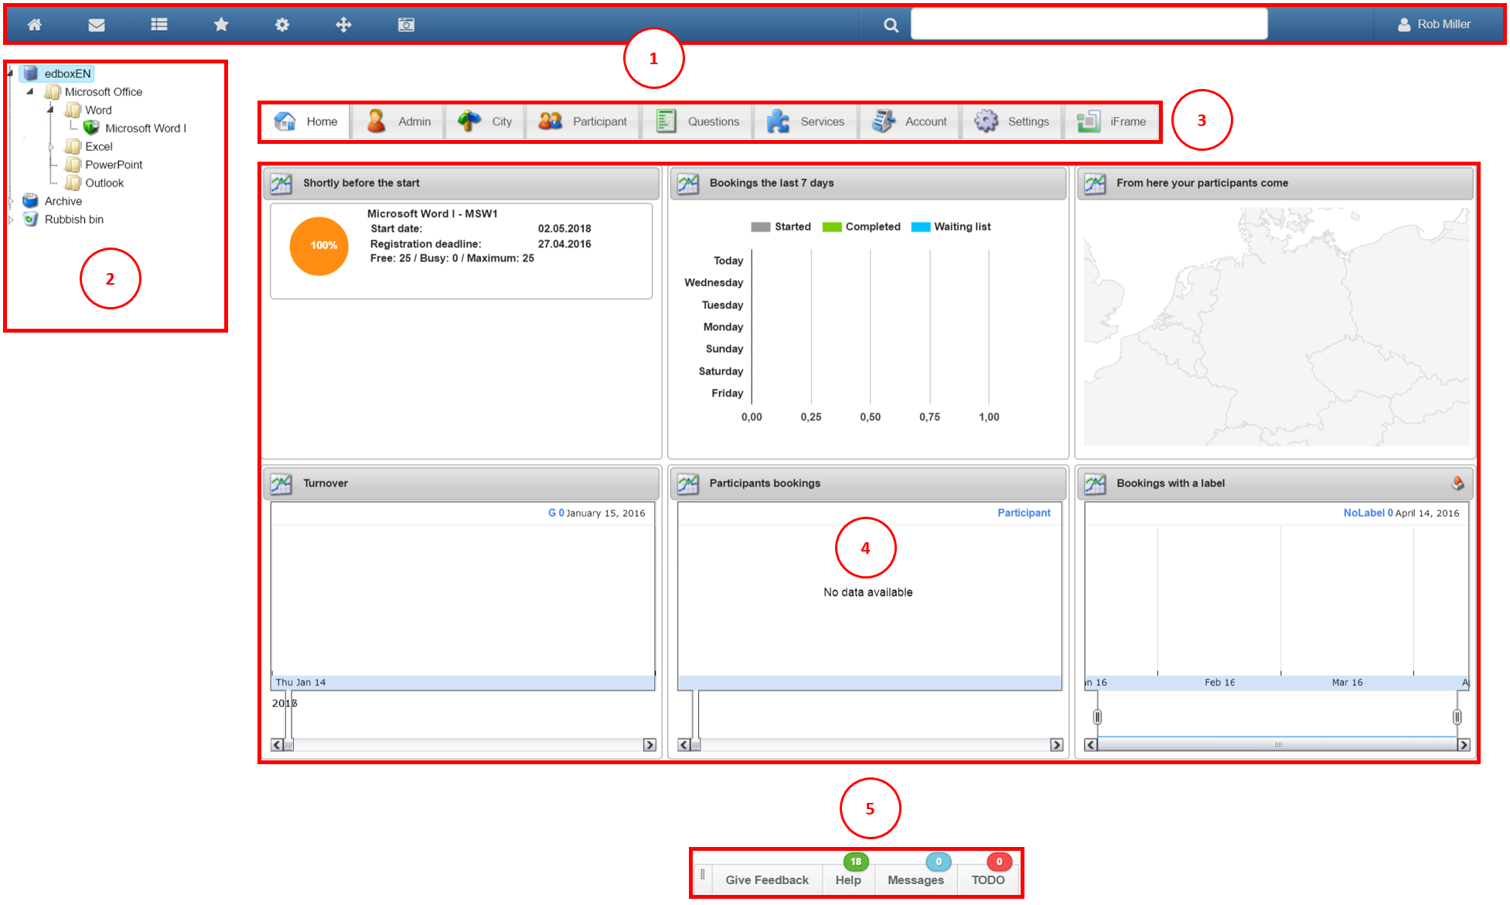This screenshot has height=905, width=1510.
Task: Click left range handle in label chart
Action: tap(1097, 717)
